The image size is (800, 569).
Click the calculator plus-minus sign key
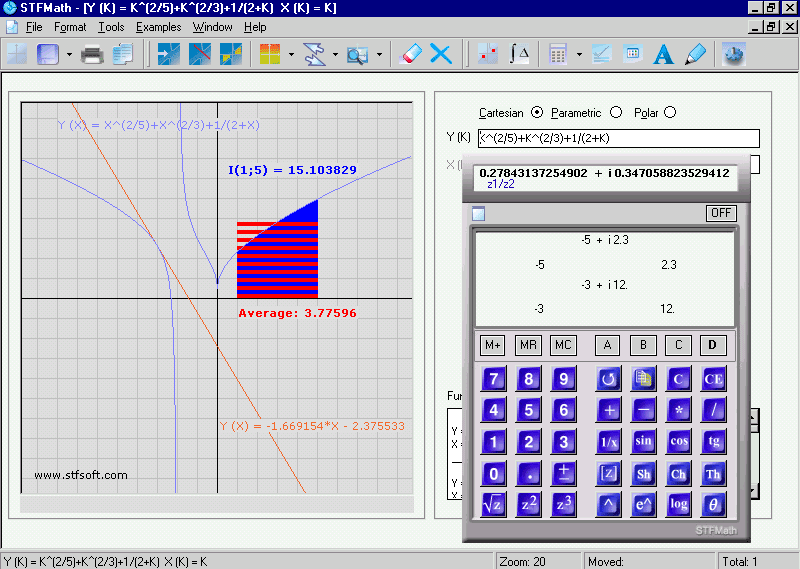click(x=563, y=474)
